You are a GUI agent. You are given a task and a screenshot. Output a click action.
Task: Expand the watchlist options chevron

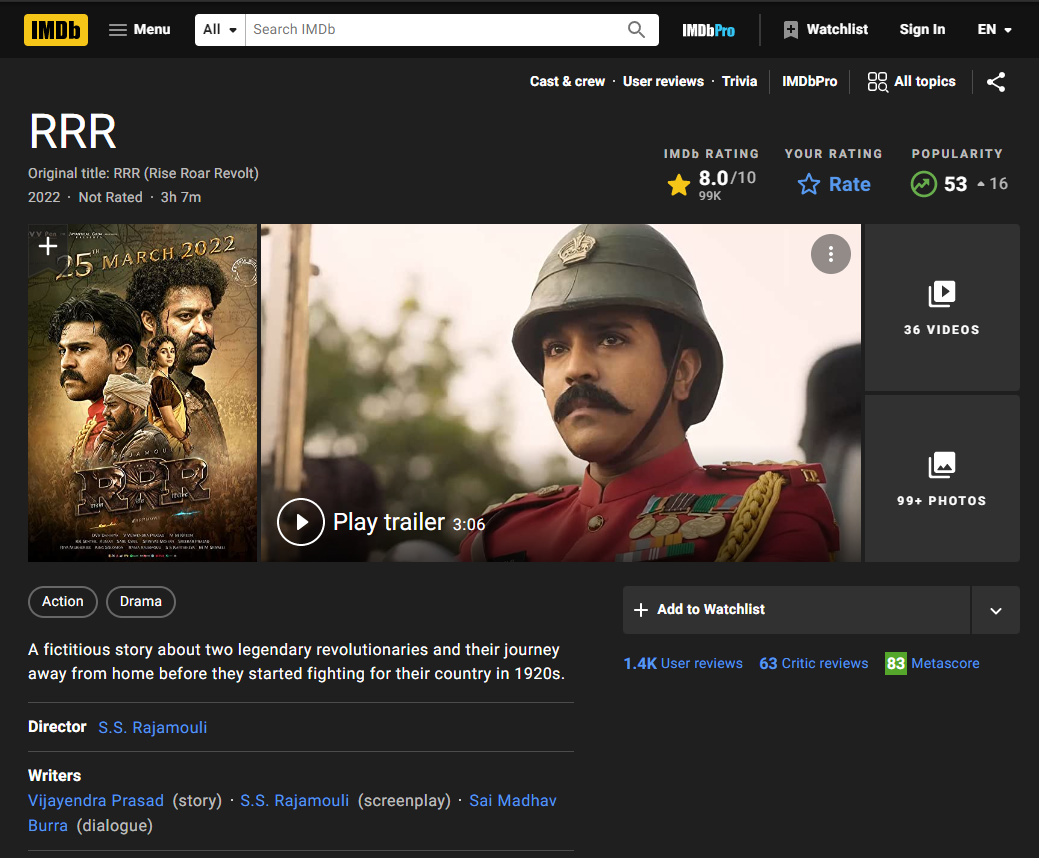[x=995, y=610]
